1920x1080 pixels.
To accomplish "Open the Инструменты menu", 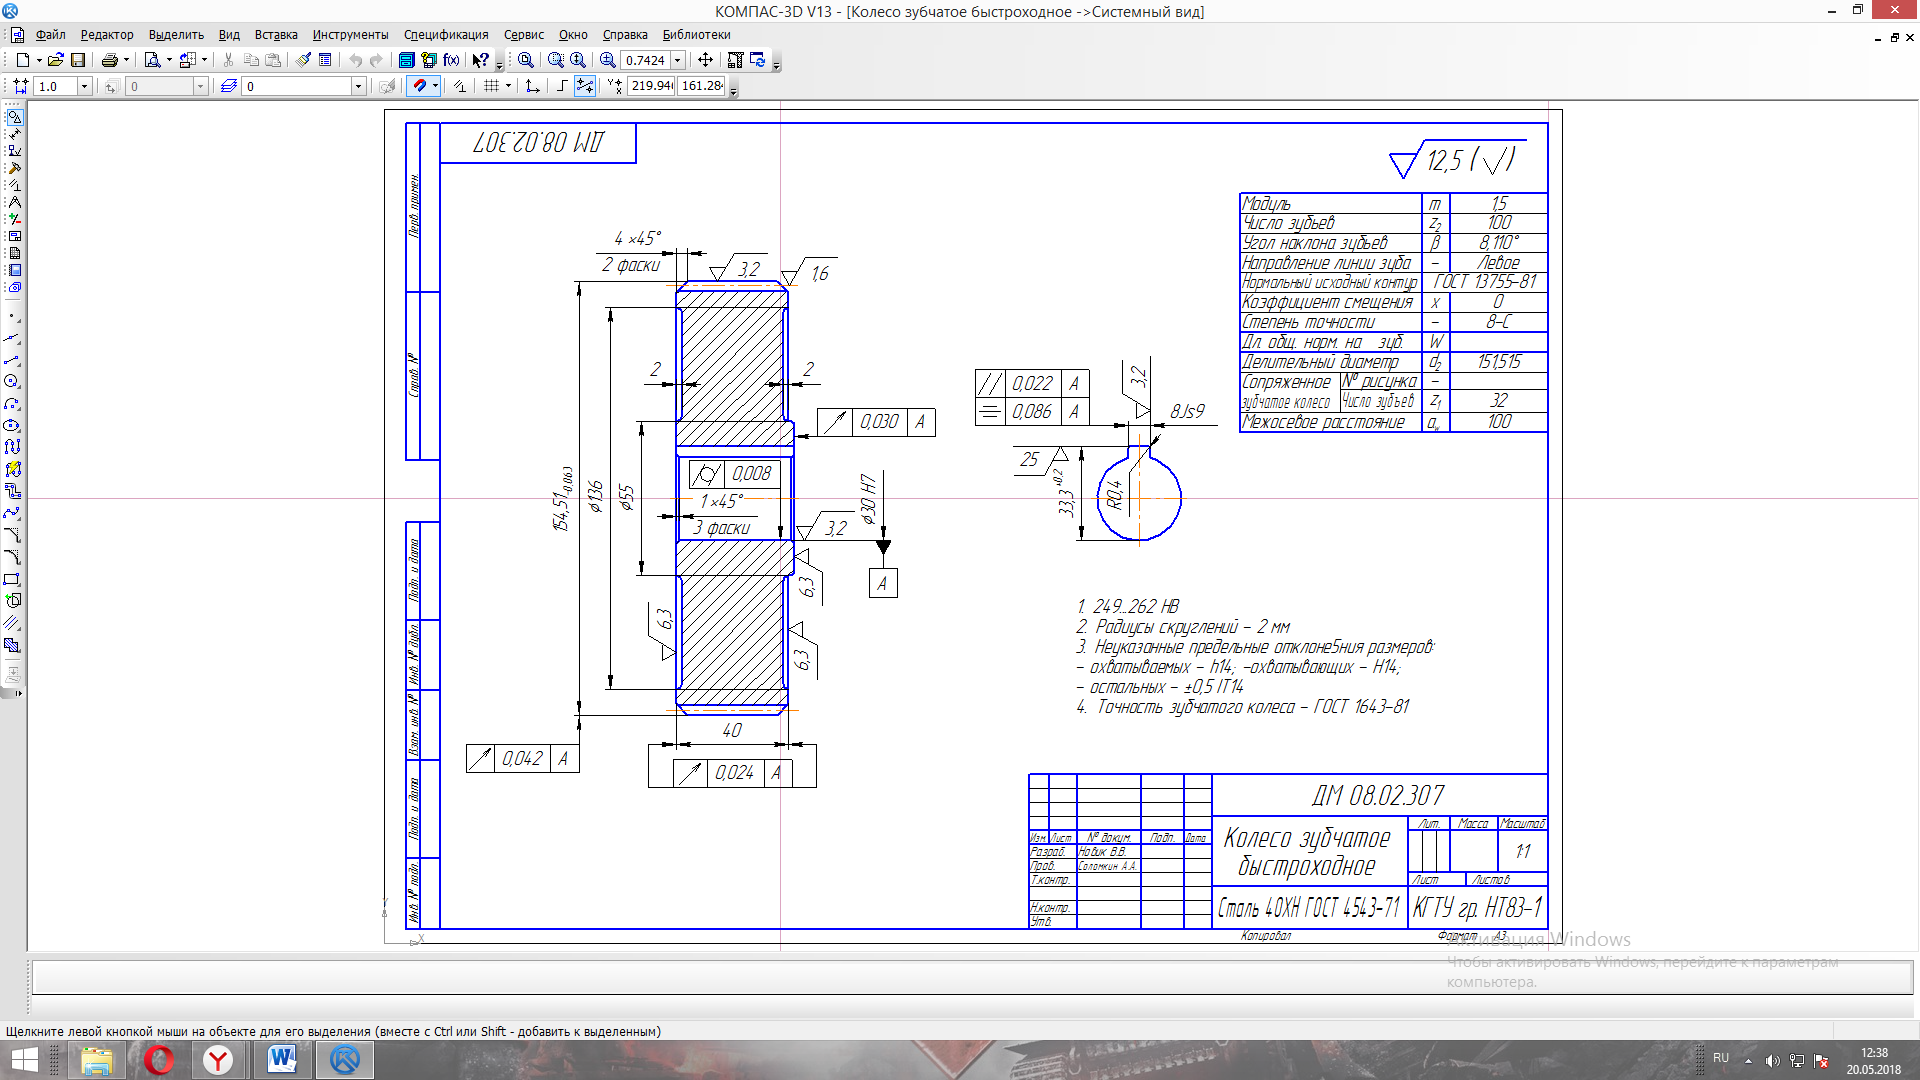I will click(x=350, y=35).
